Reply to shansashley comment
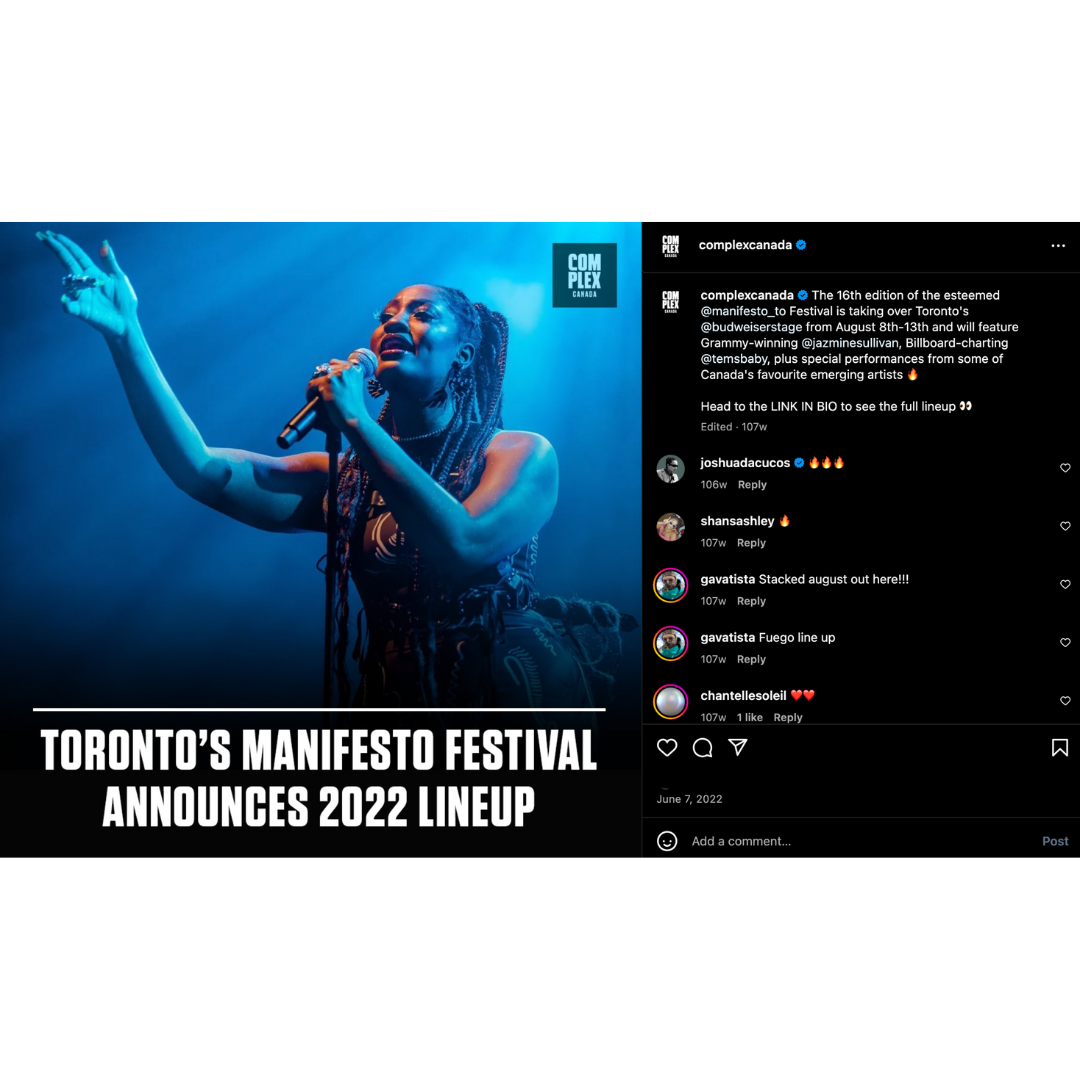 point(751,543)
